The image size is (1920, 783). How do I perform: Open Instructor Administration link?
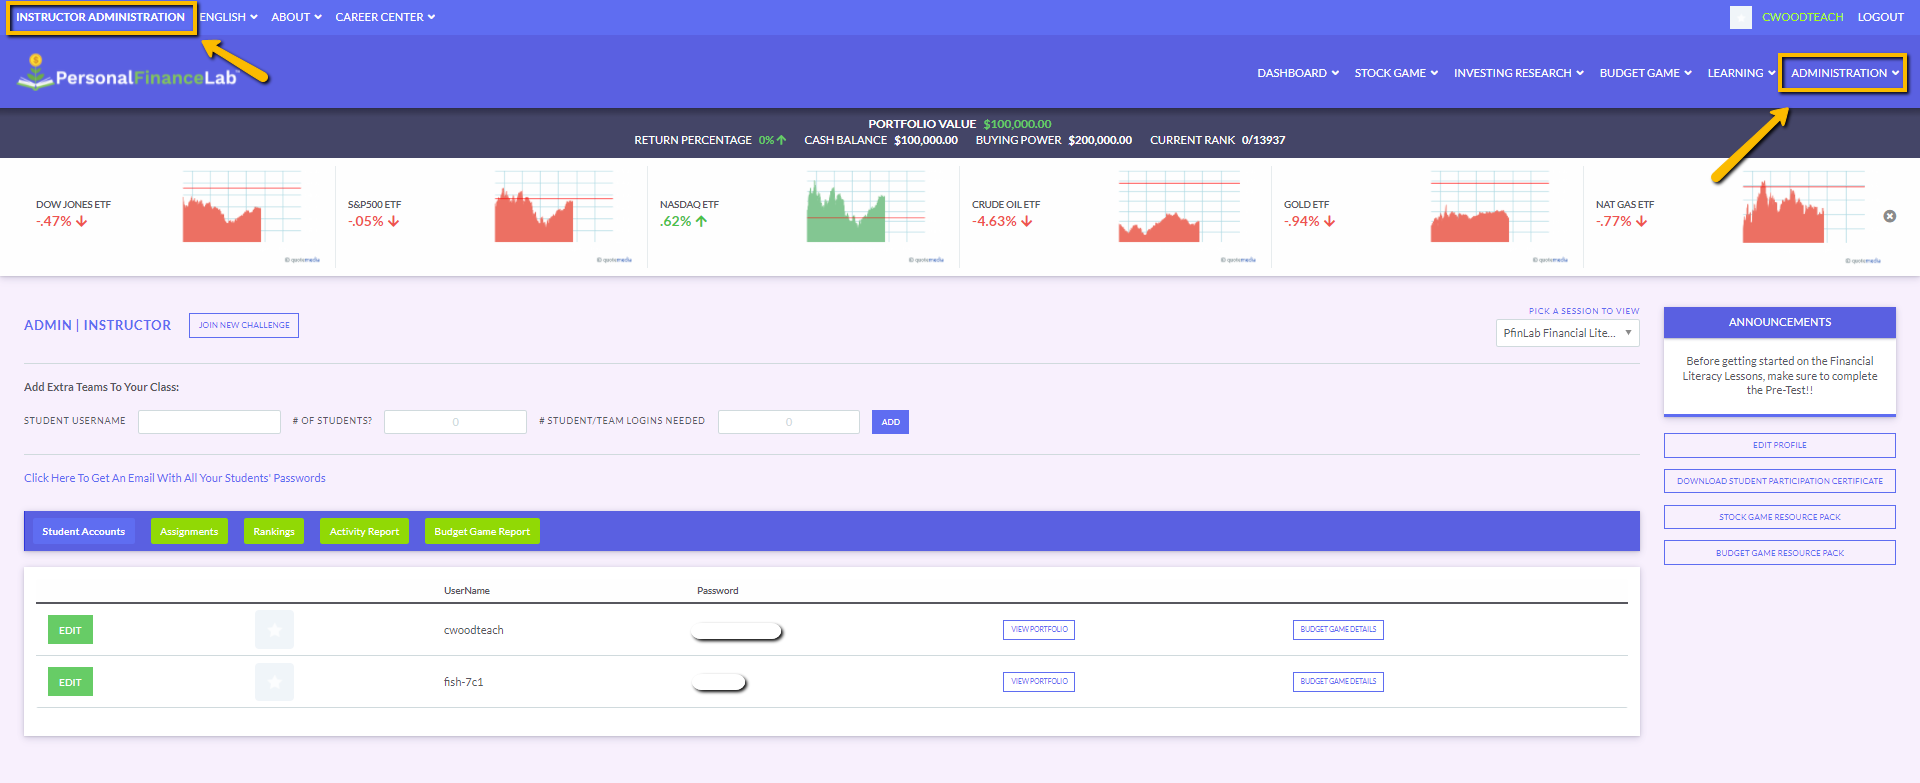[100, 17]
